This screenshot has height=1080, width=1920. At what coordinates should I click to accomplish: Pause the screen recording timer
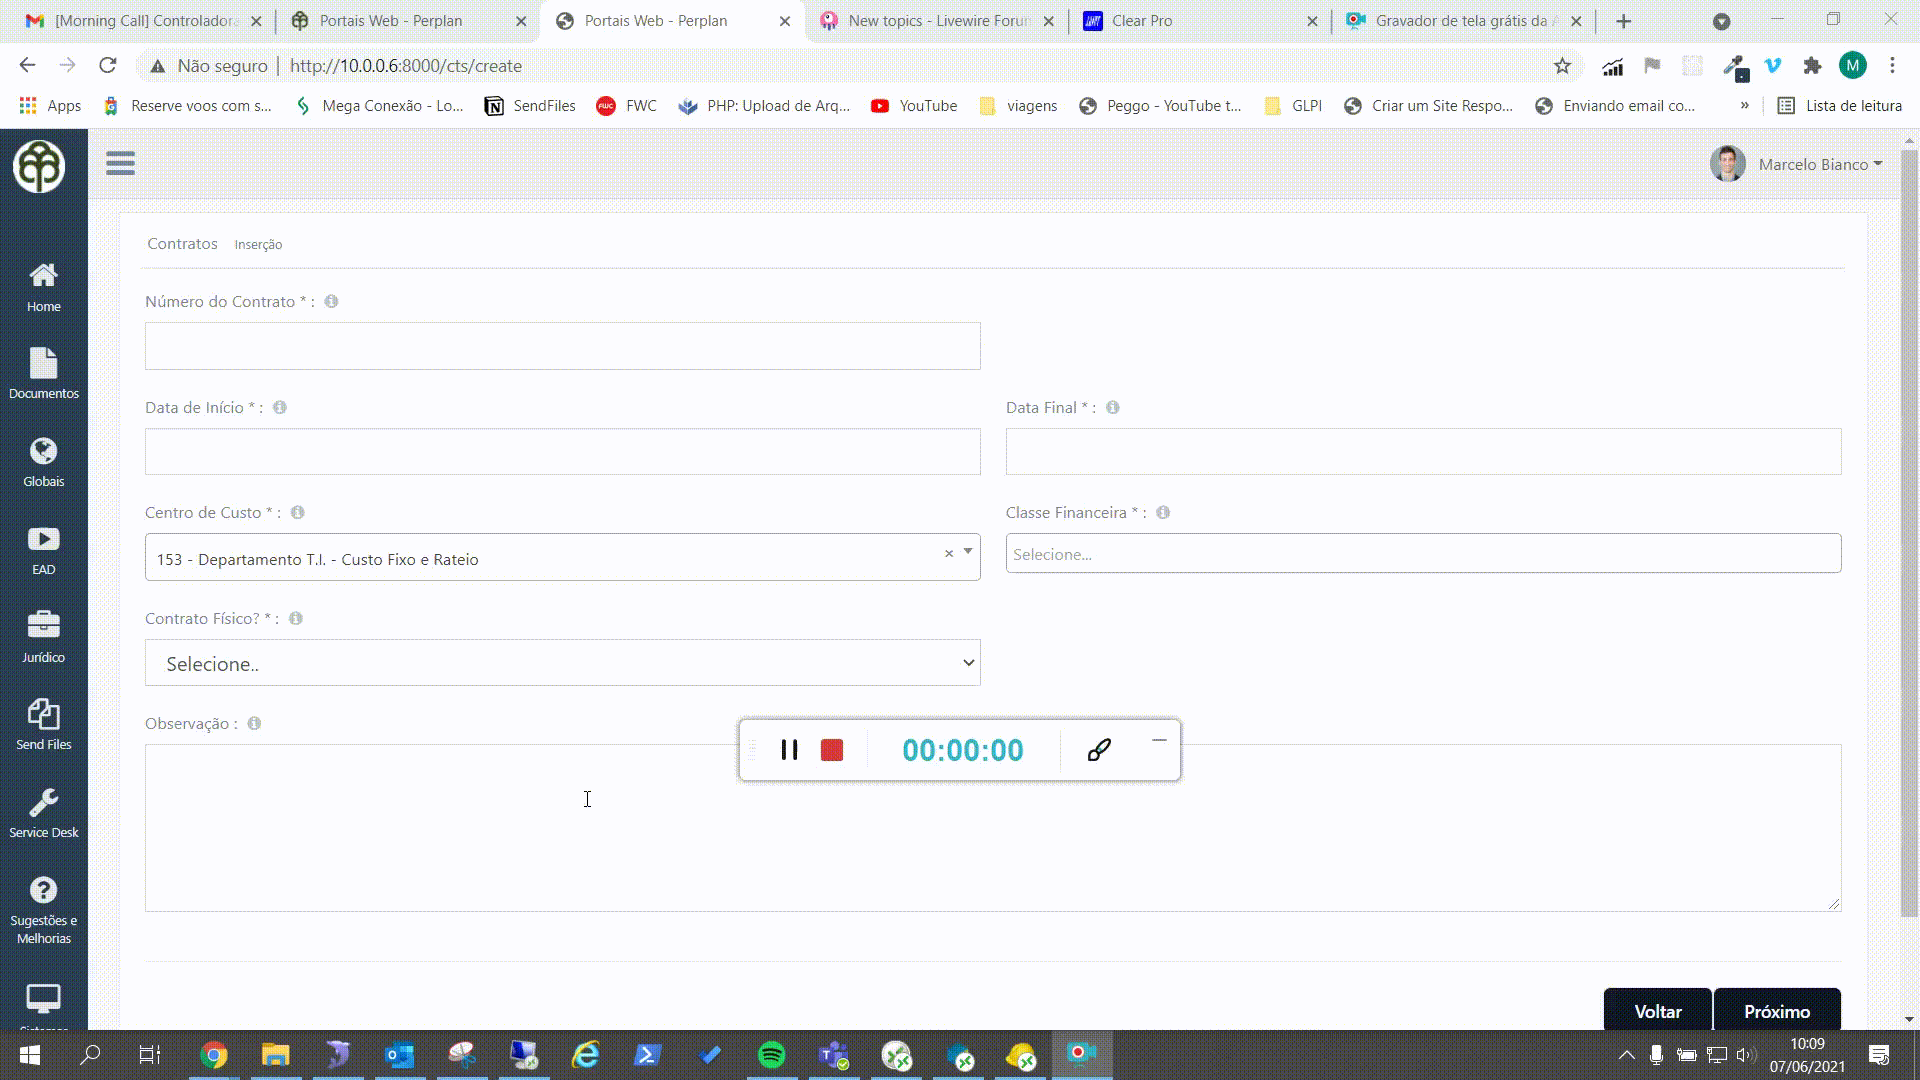click(x=790, y=750)
